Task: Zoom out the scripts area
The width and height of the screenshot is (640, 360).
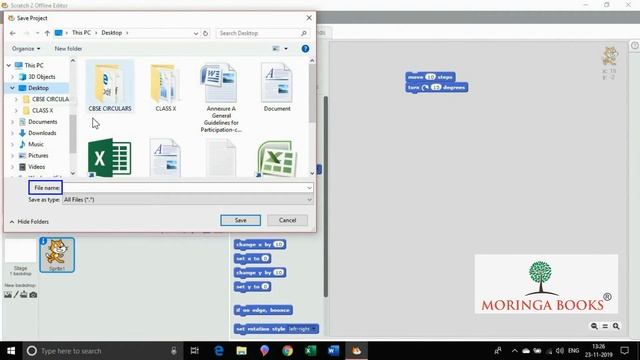Action: point(594,326)
